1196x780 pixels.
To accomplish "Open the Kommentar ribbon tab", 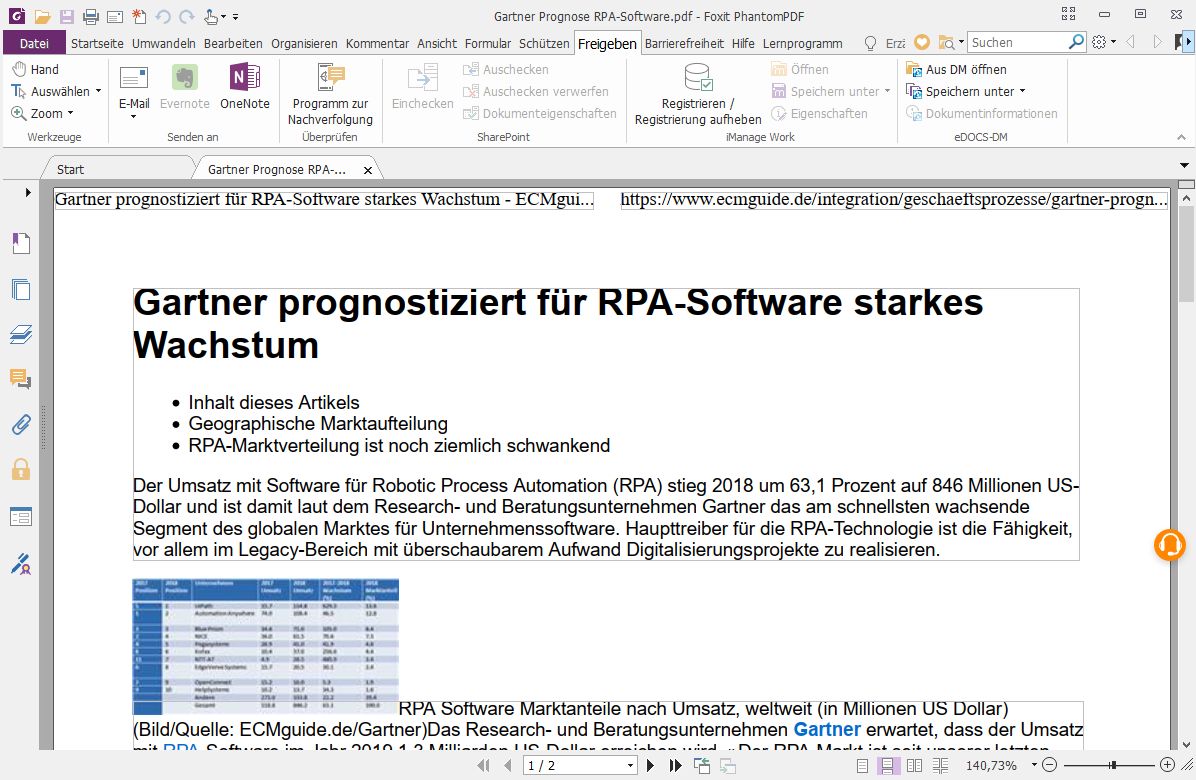I will tap(378, 43).
